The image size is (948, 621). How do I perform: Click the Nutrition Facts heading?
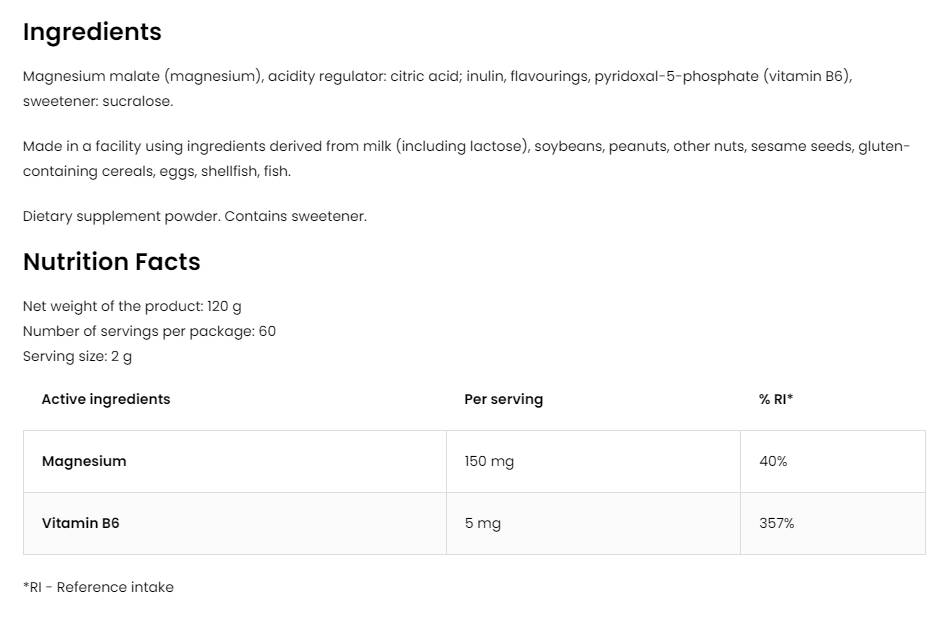[x=111, y=262]
